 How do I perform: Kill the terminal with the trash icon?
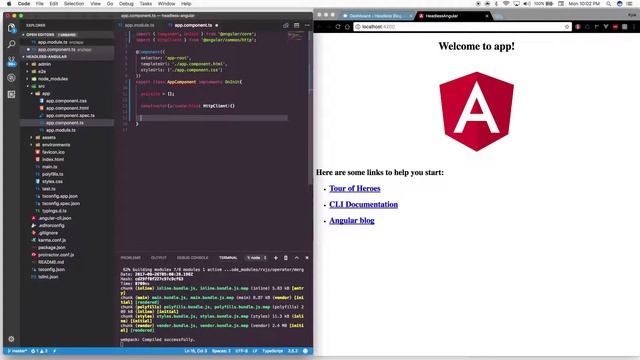286,258
